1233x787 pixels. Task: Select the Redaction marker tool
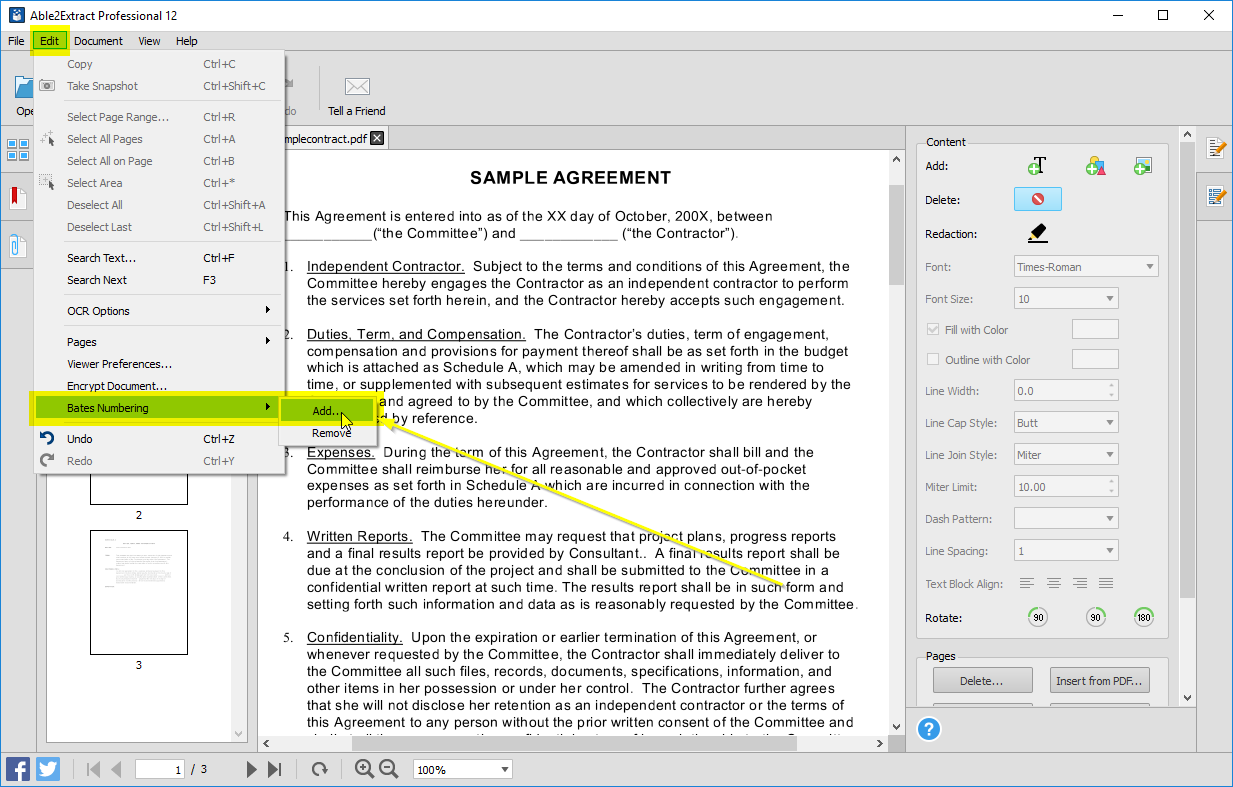pyautogui.click(x=1037, y=233)
